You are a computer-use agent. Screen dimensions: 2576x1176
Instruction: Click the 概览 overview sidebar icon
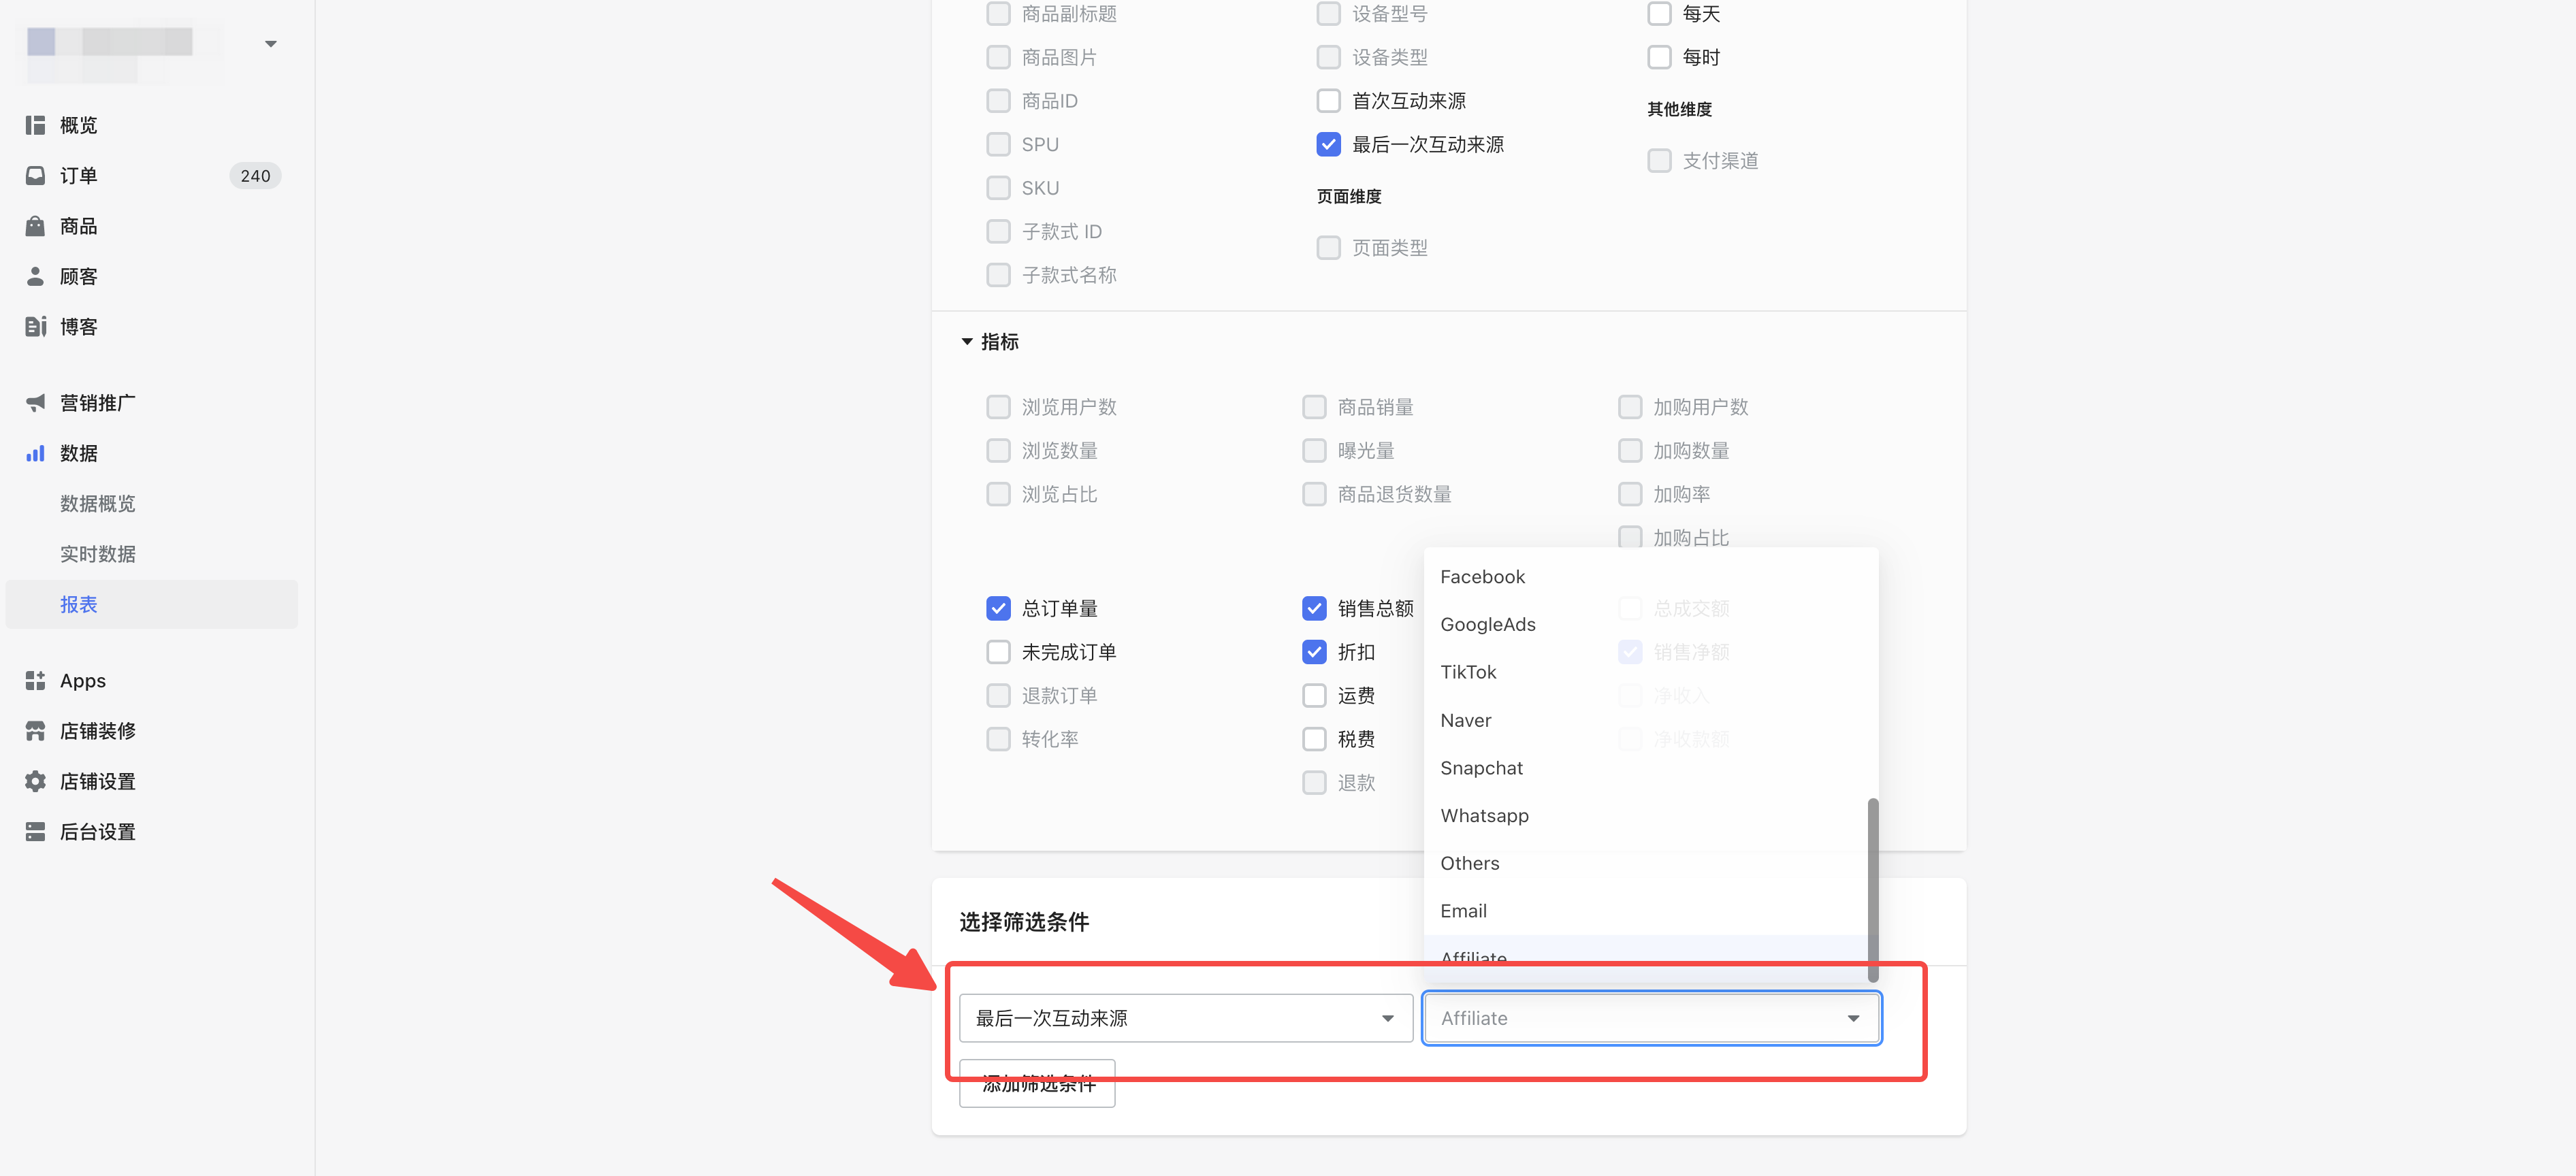pyautogui.click(x=35, y=125)
